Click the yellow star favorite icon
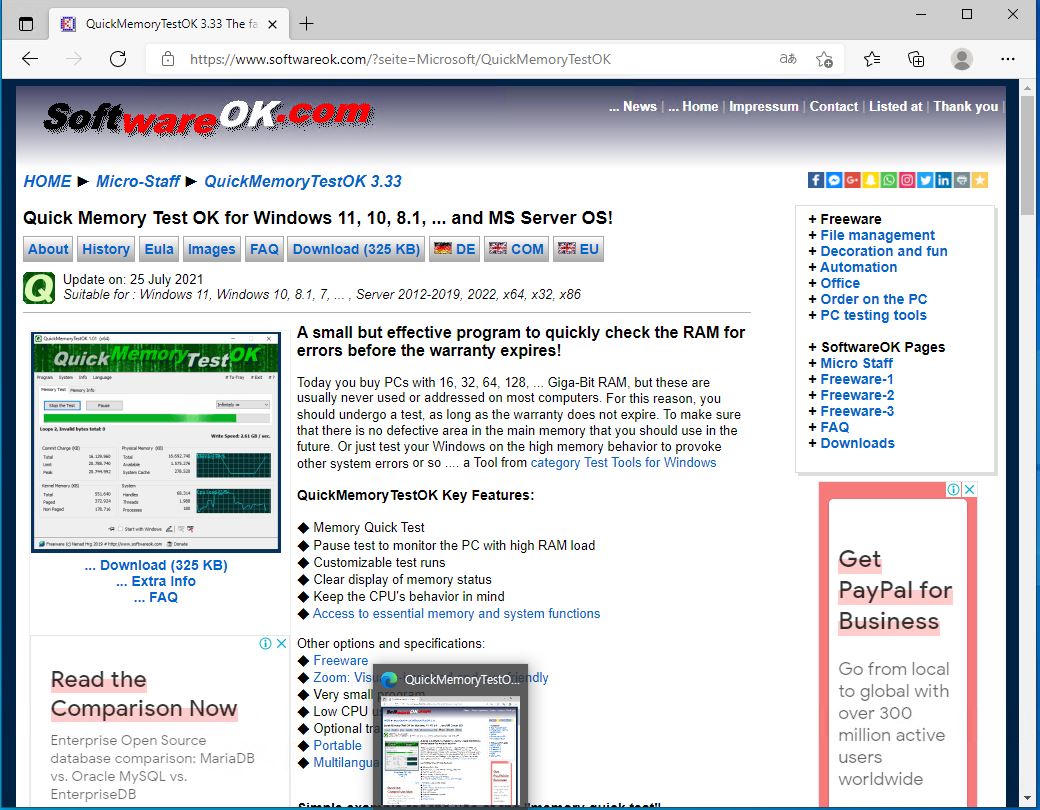Screen dimensions: 1040x810 click(980, 180)
